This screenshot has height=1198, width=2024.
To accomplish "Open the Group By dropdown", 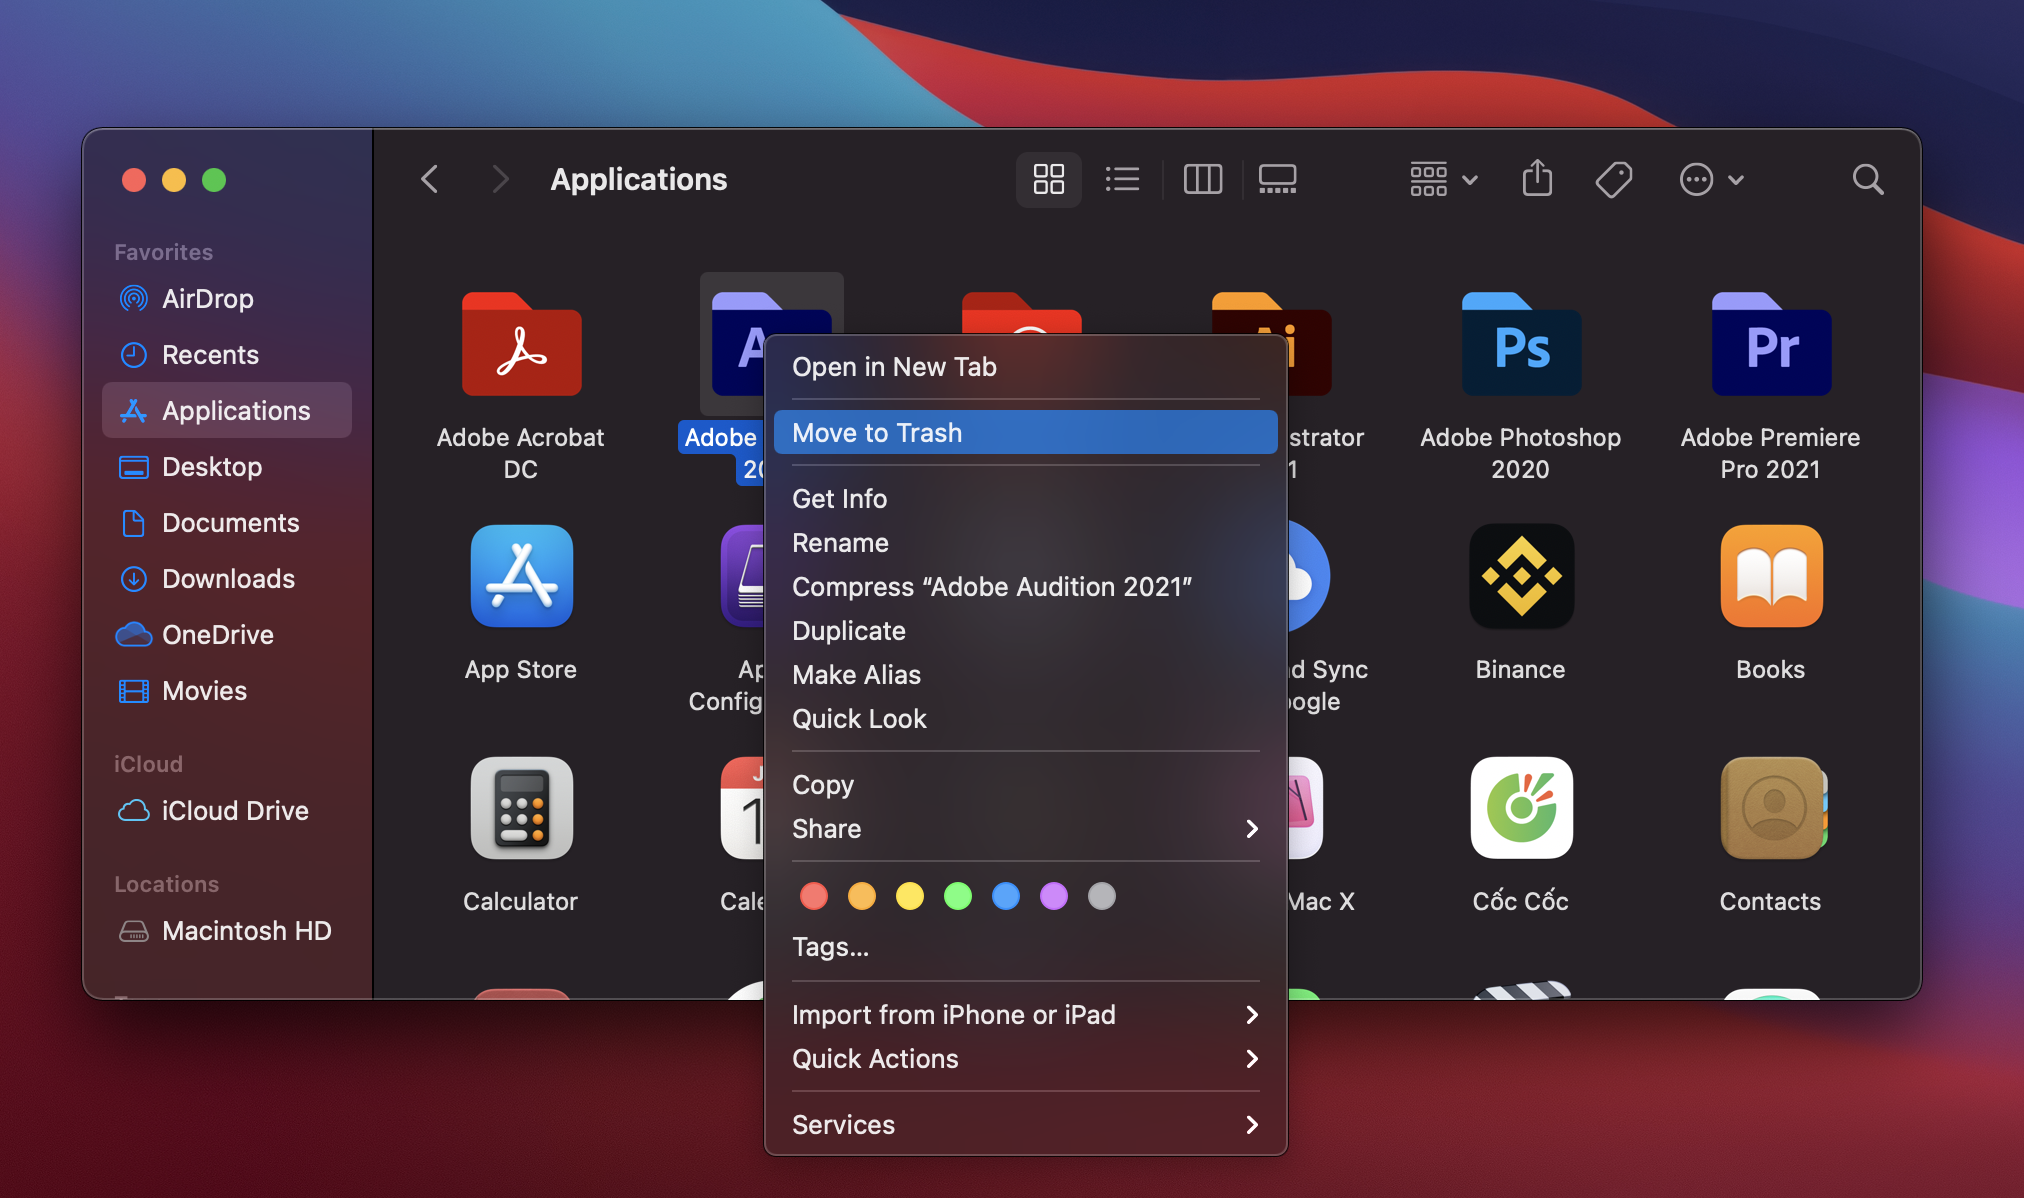I will tap(1443, 180).
